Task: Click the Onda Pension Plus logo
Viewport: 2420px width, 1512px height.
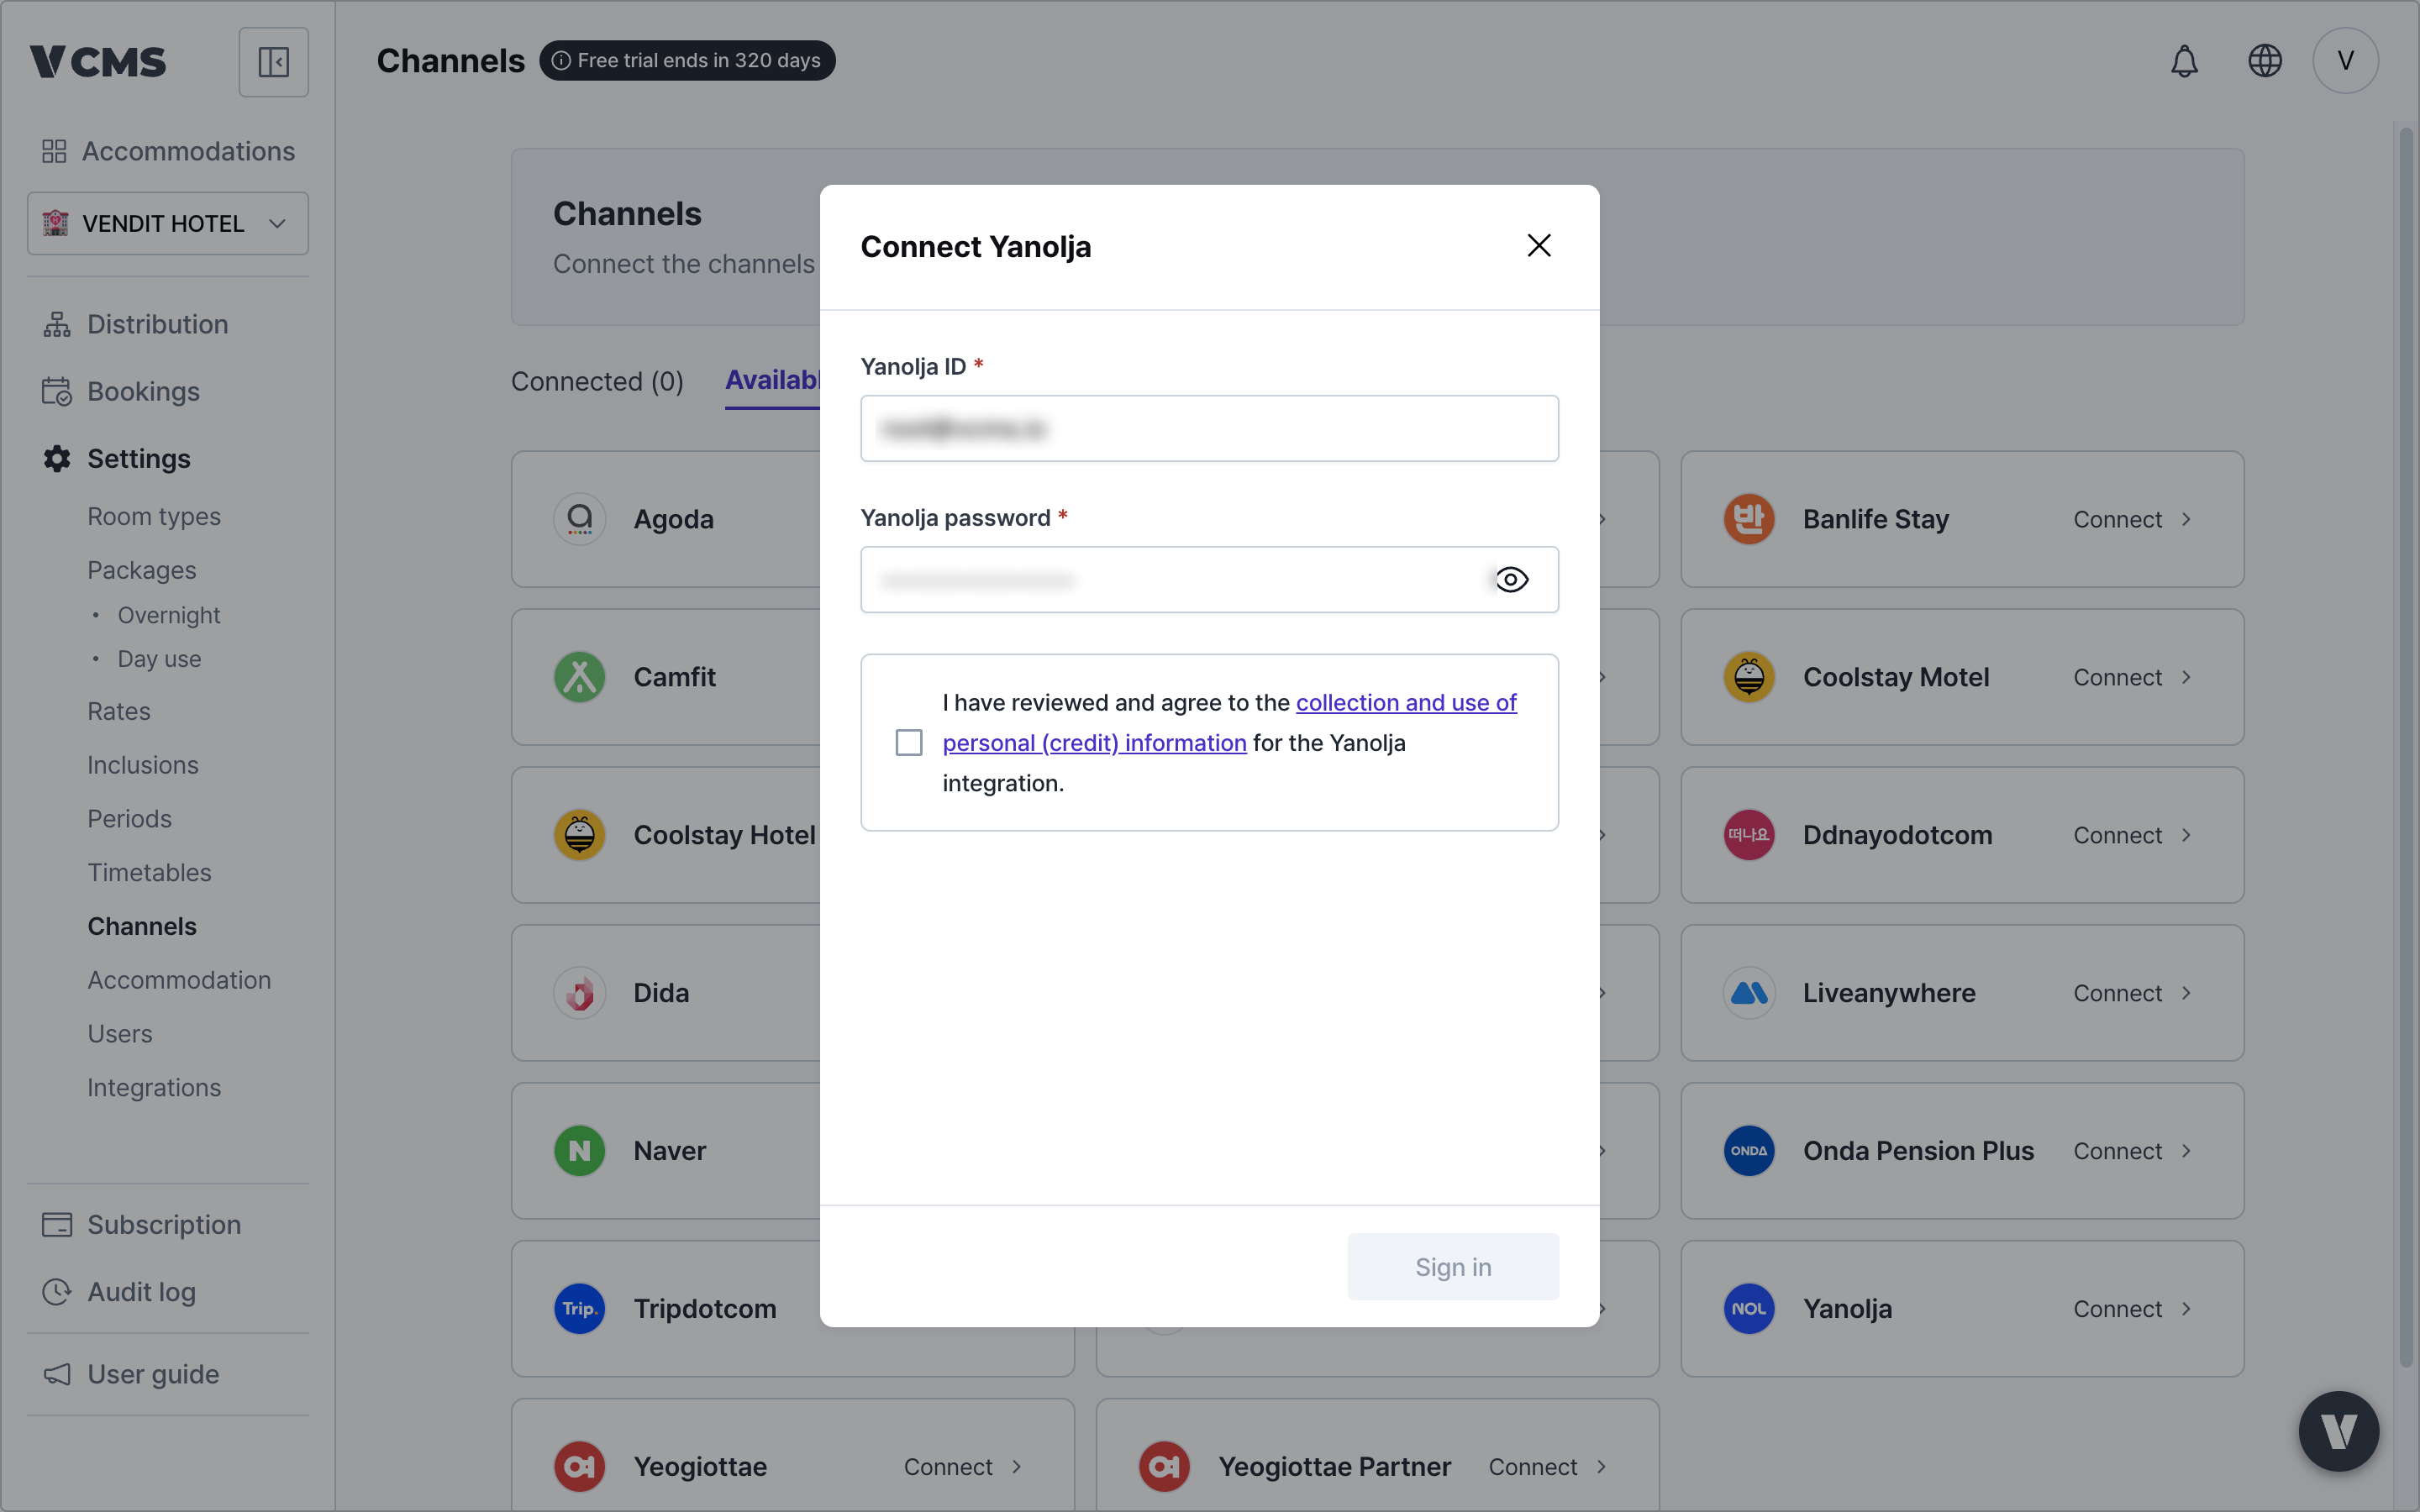Action: 1749,1151
